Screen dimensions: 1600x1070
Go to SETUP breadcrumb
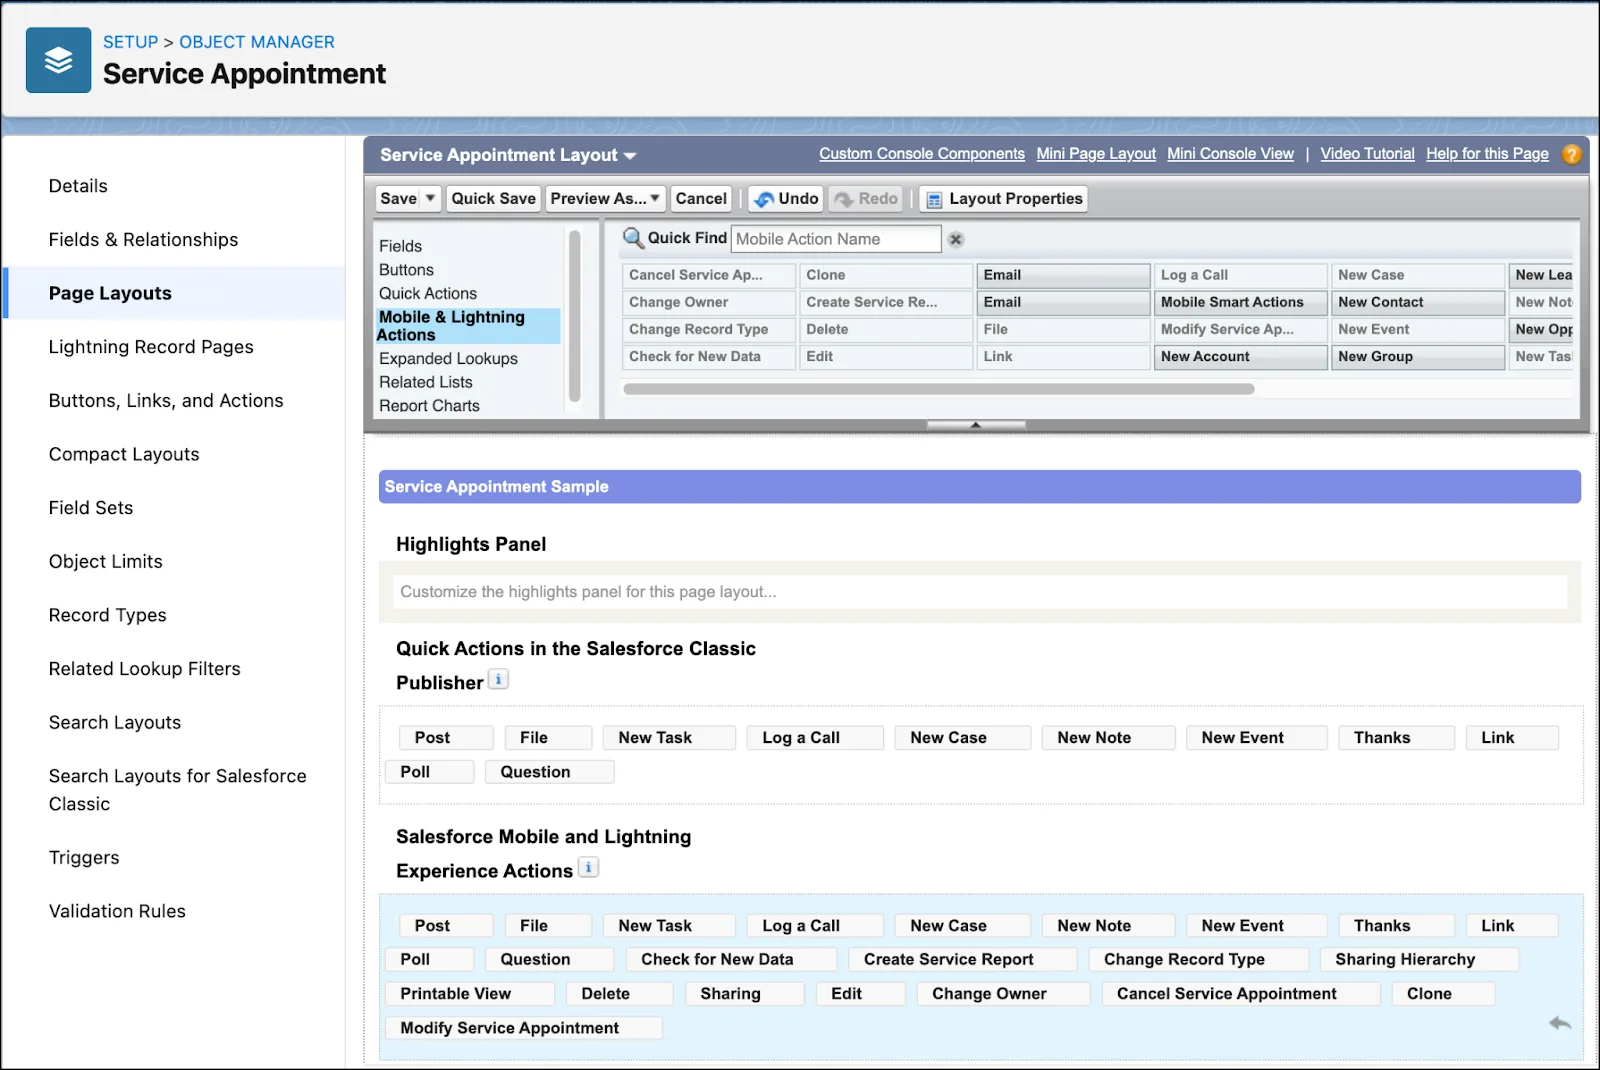click(130, 42)
